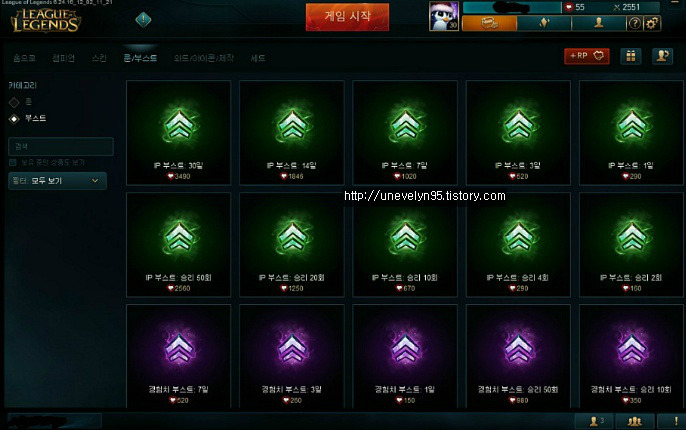Click the gift box icon in store
Viewport: 686px width, 430px height.
coord(630,56)
